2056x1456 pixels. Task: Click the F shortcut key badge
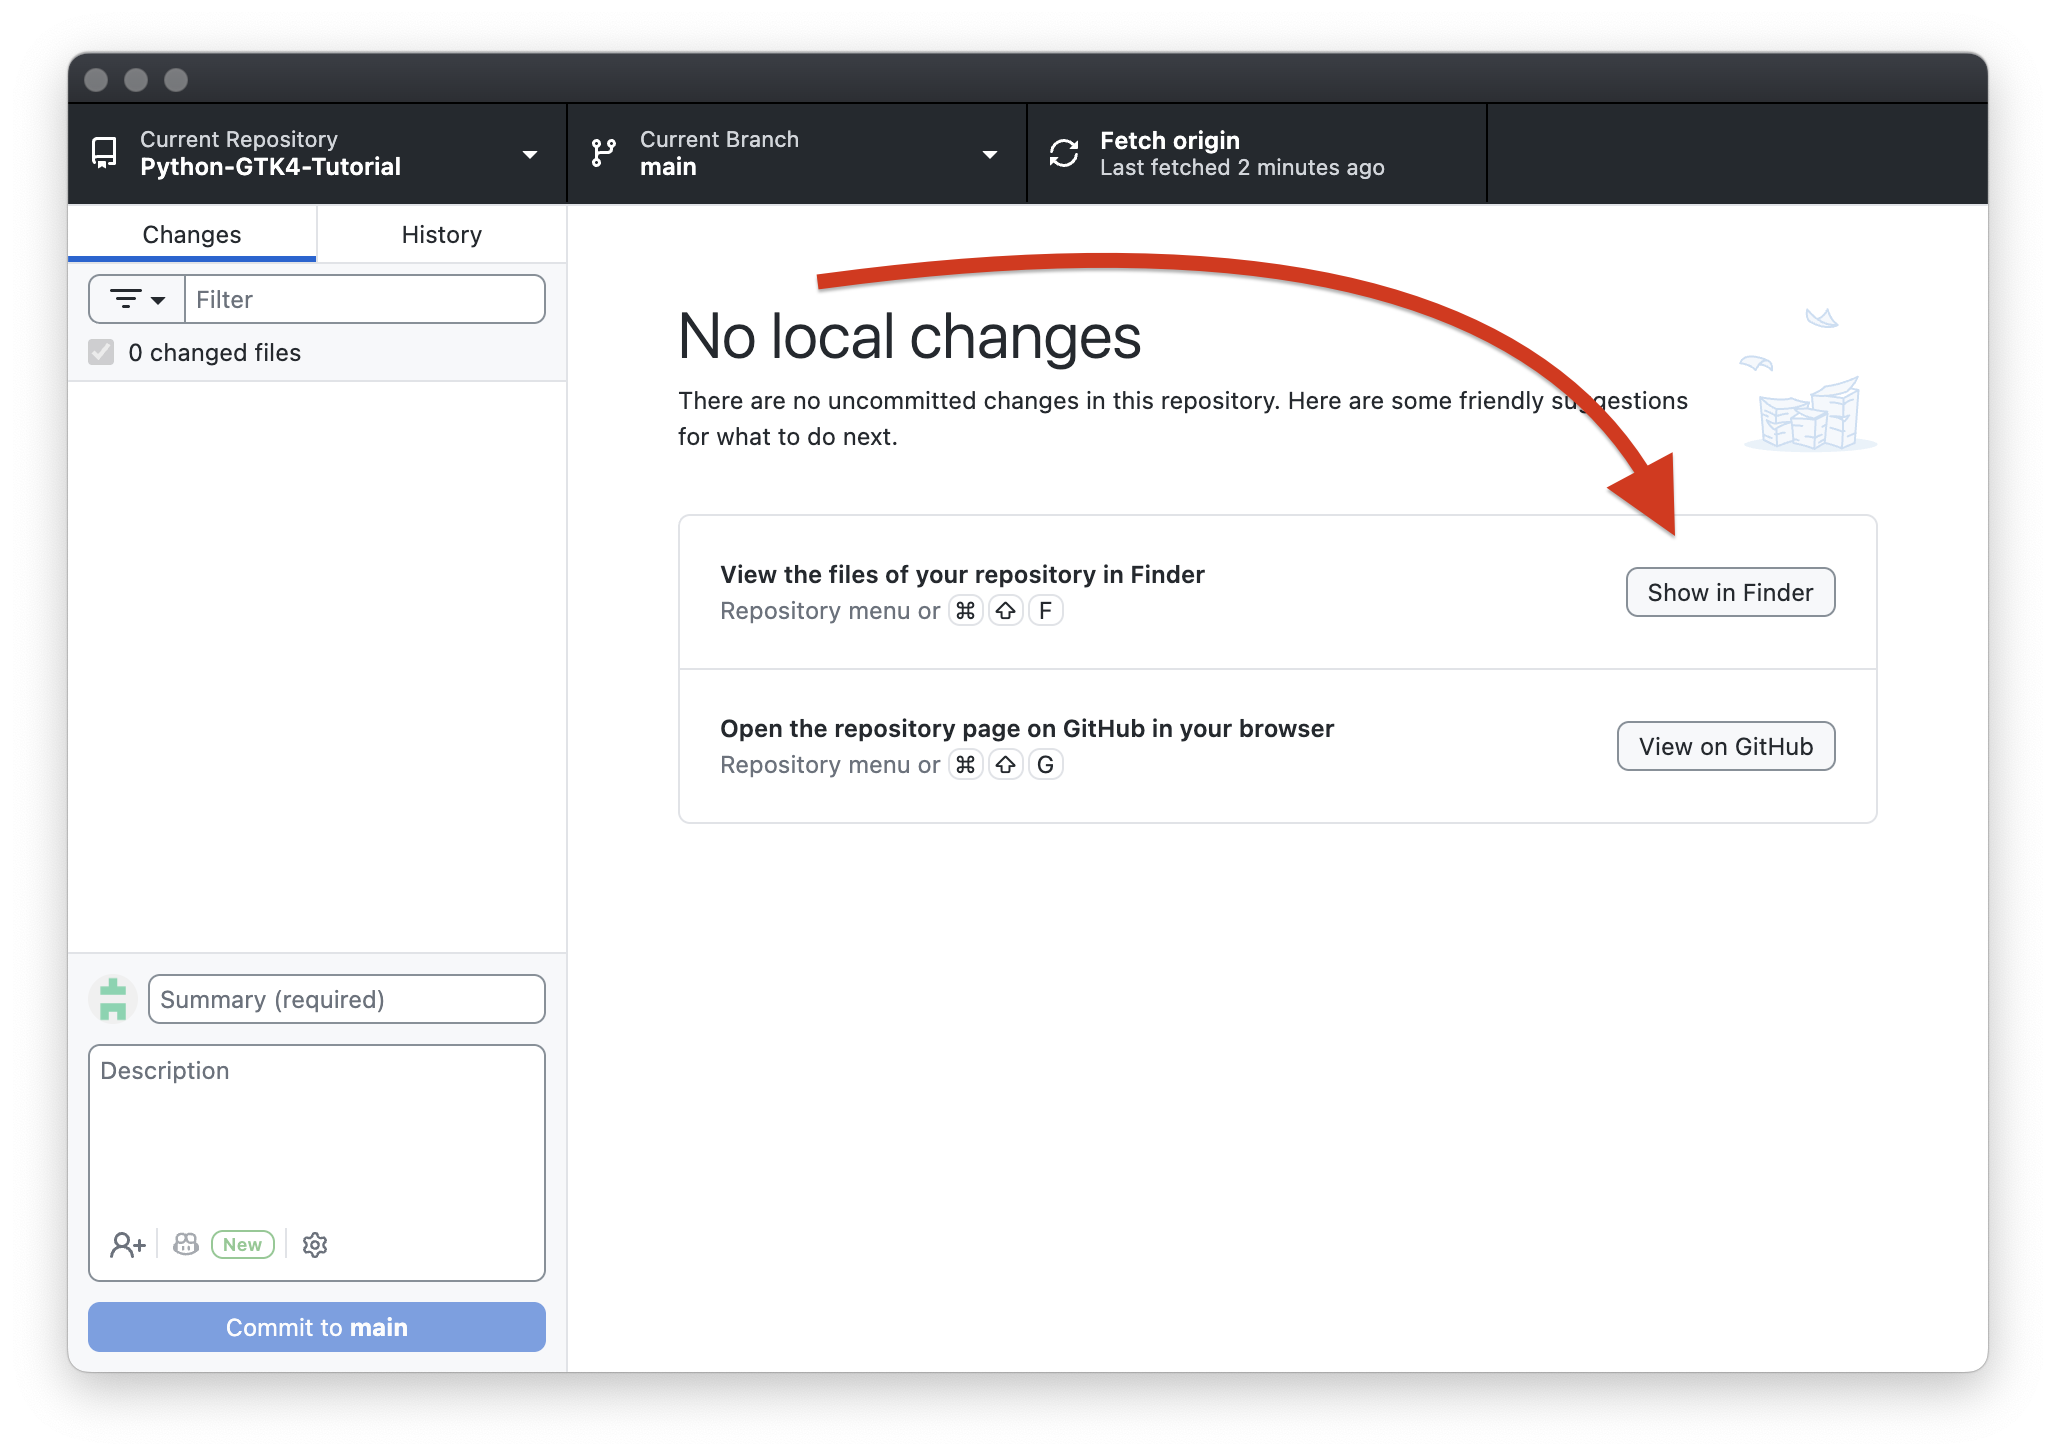click(x=1045, y=610)
